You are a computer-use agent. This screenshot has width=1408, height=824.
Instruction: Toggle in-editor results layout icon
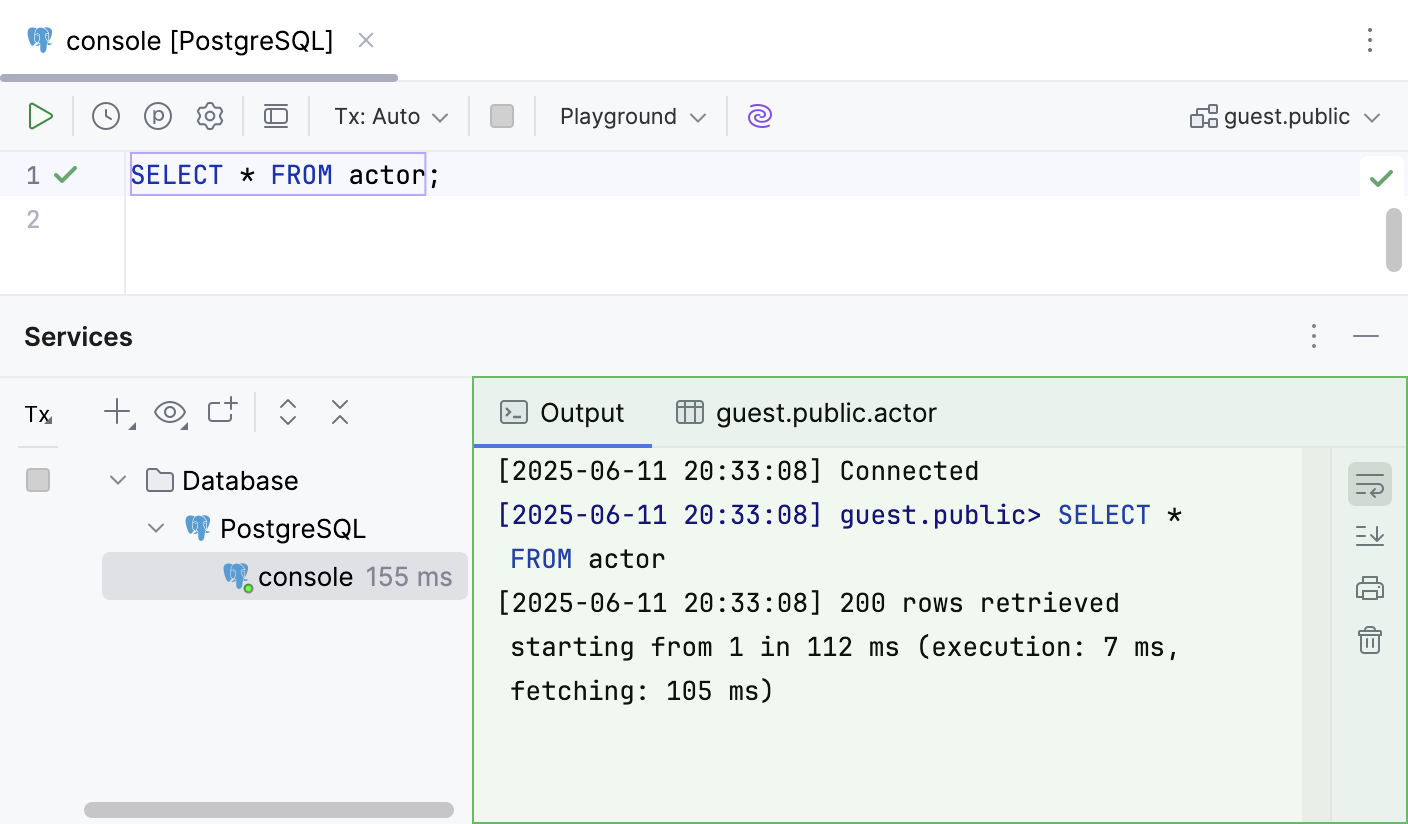click(276, 117)
